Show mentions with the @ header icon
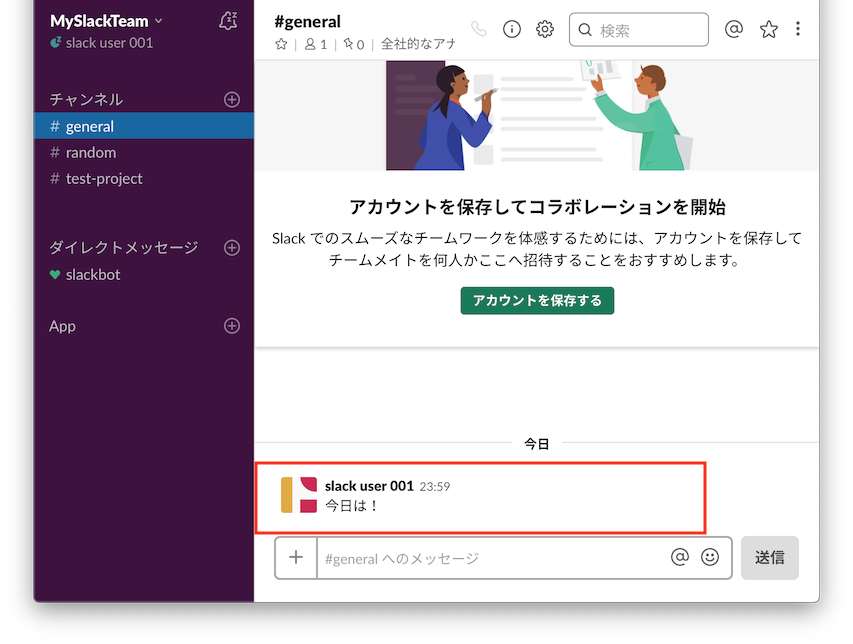Screen dimensions: 853x644 tap(733, 28)
